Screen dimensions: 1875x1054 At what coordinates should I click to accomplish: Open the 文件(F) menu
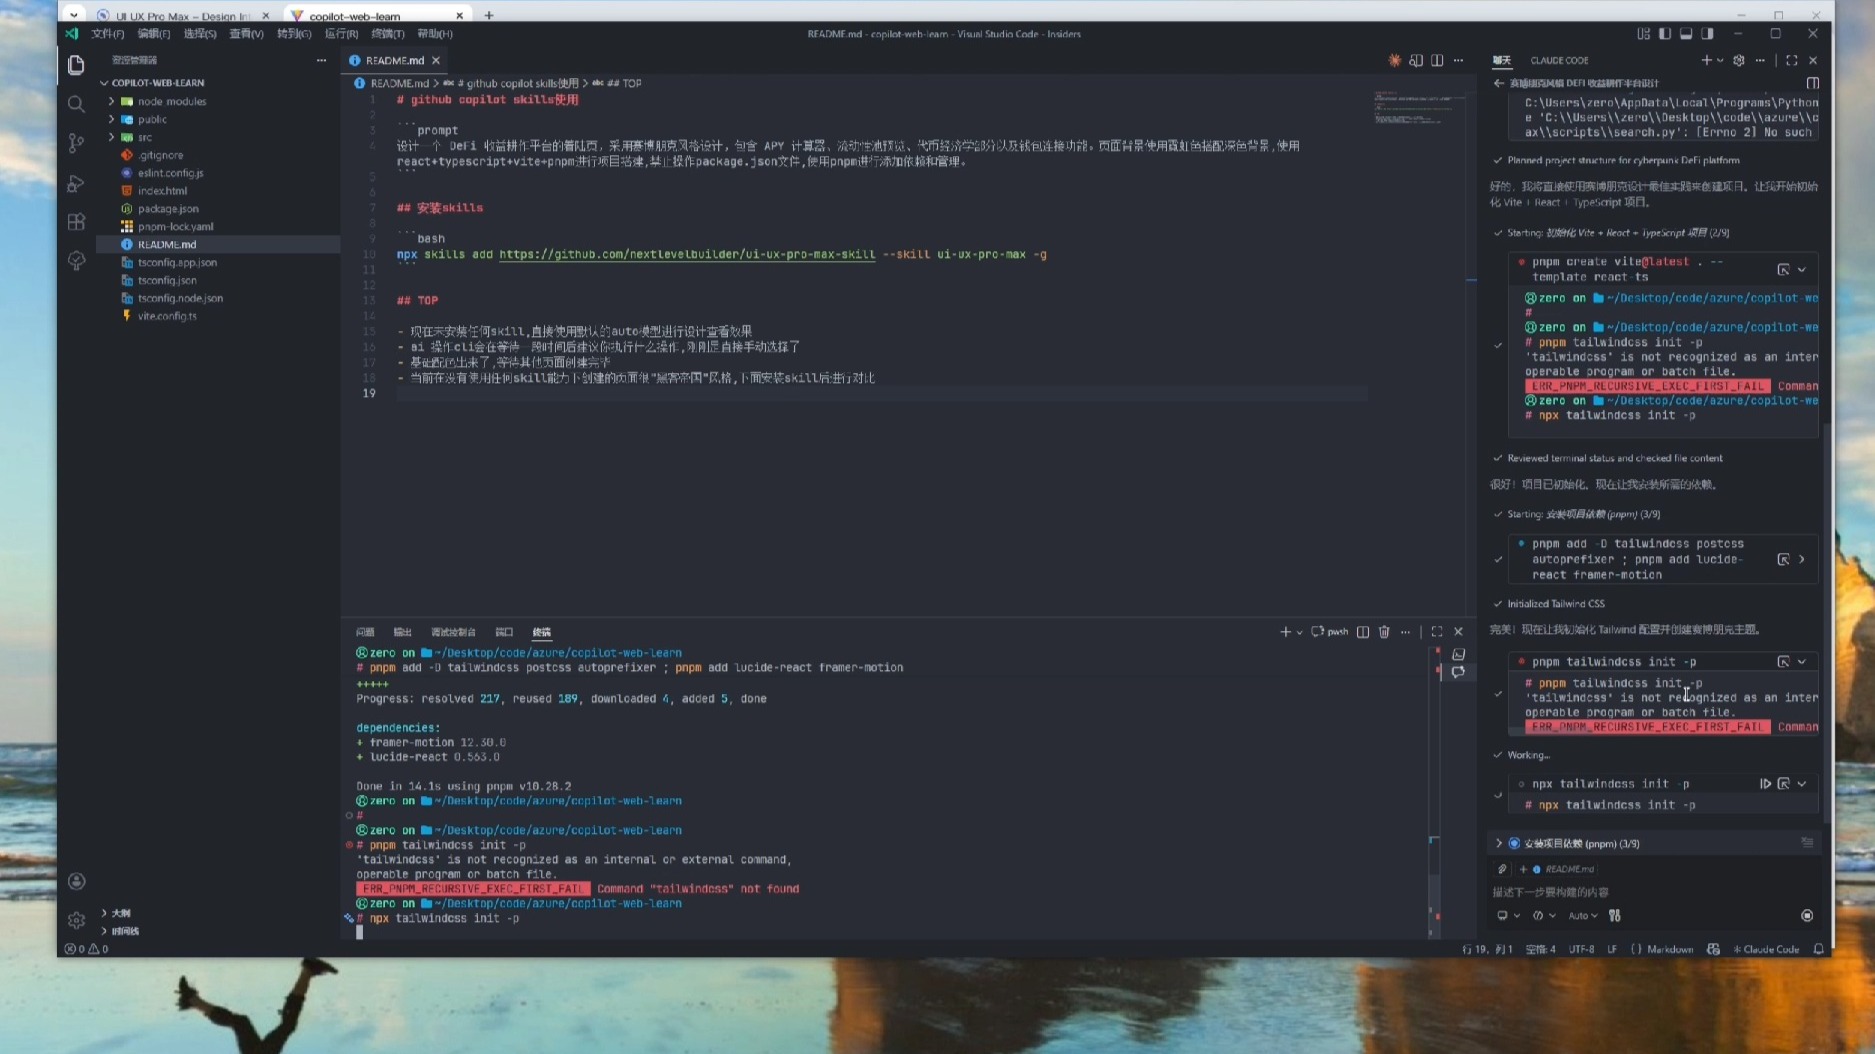click(107, 33)
